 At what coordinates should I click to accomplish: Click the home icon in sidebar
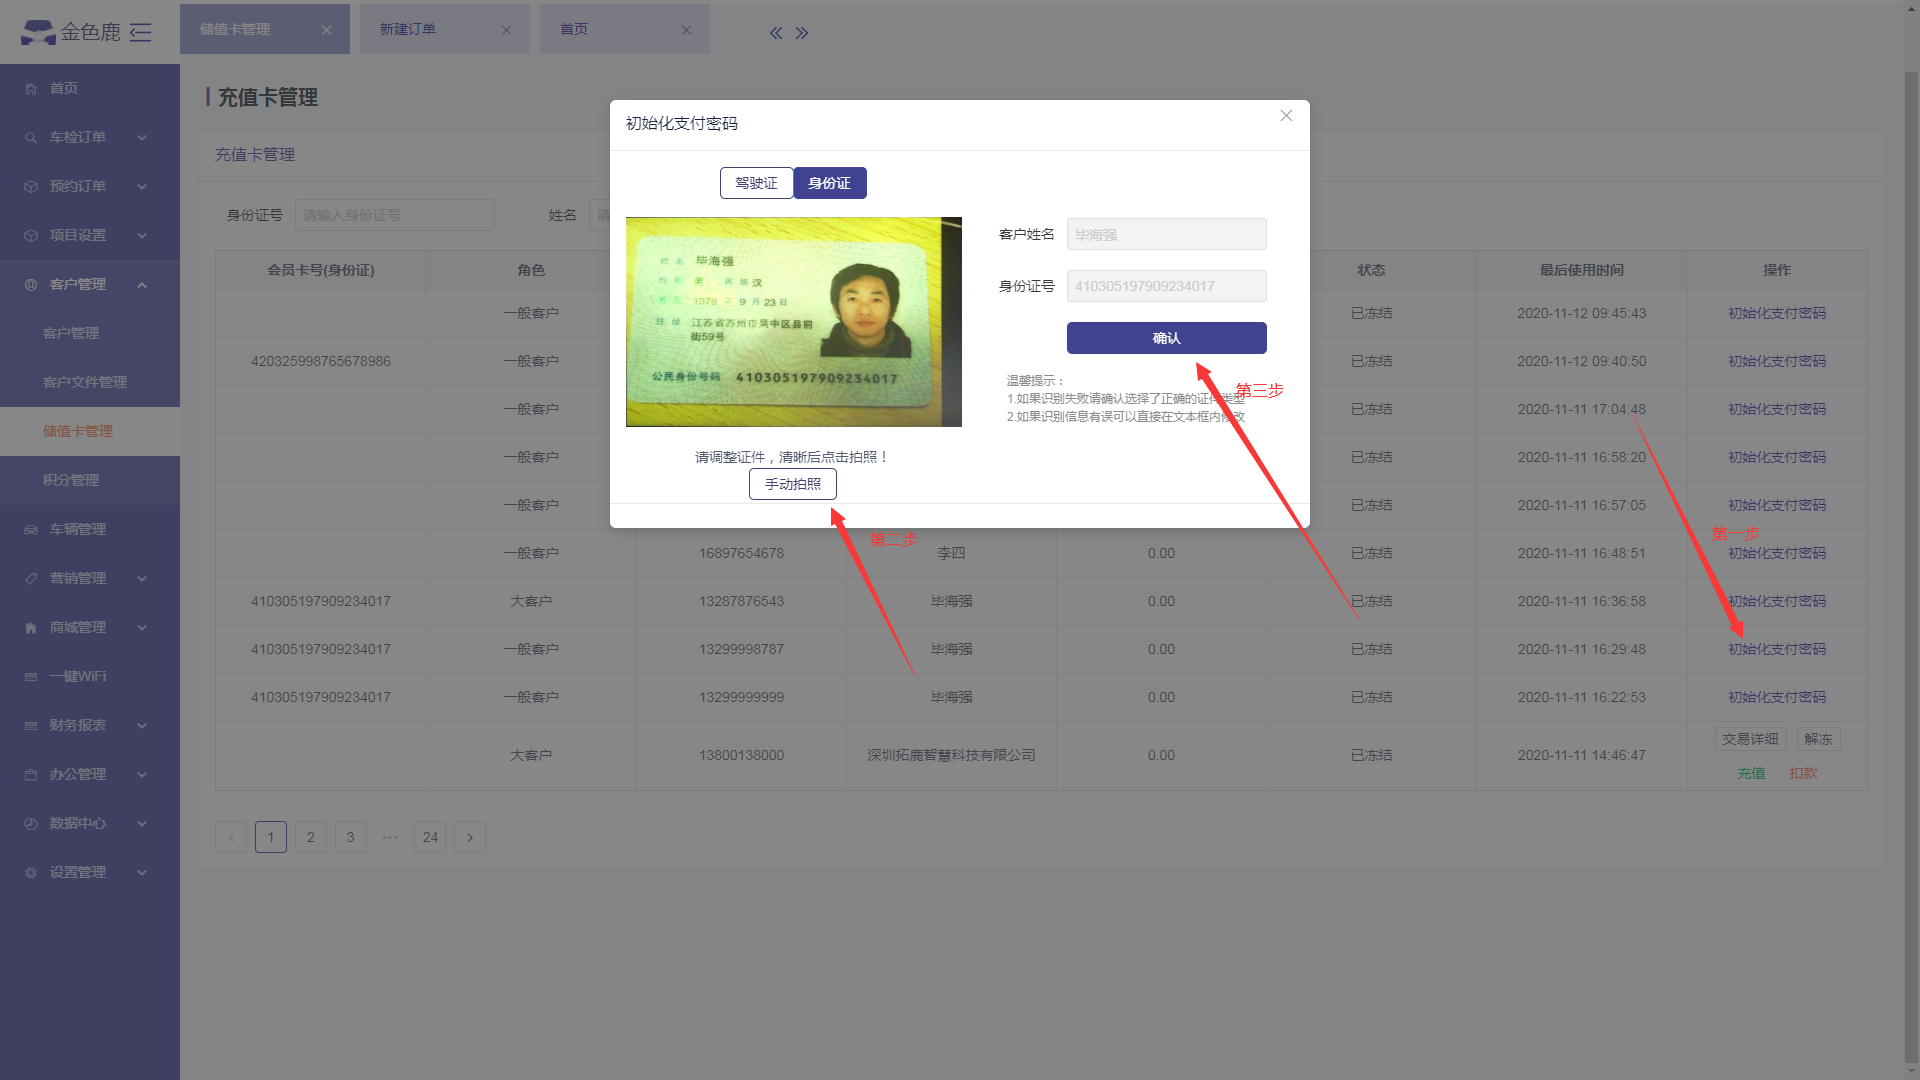tap(31, 89)
